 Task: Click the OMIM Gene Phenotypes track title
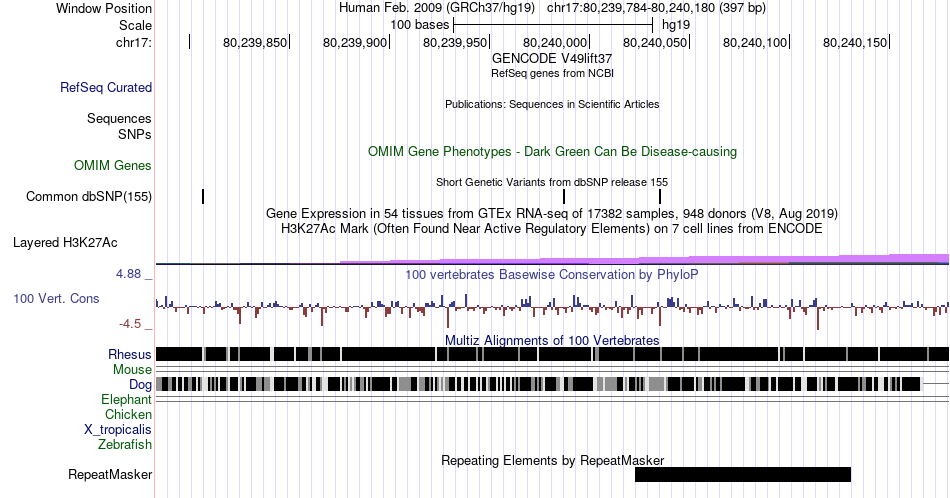coord(552,151)
